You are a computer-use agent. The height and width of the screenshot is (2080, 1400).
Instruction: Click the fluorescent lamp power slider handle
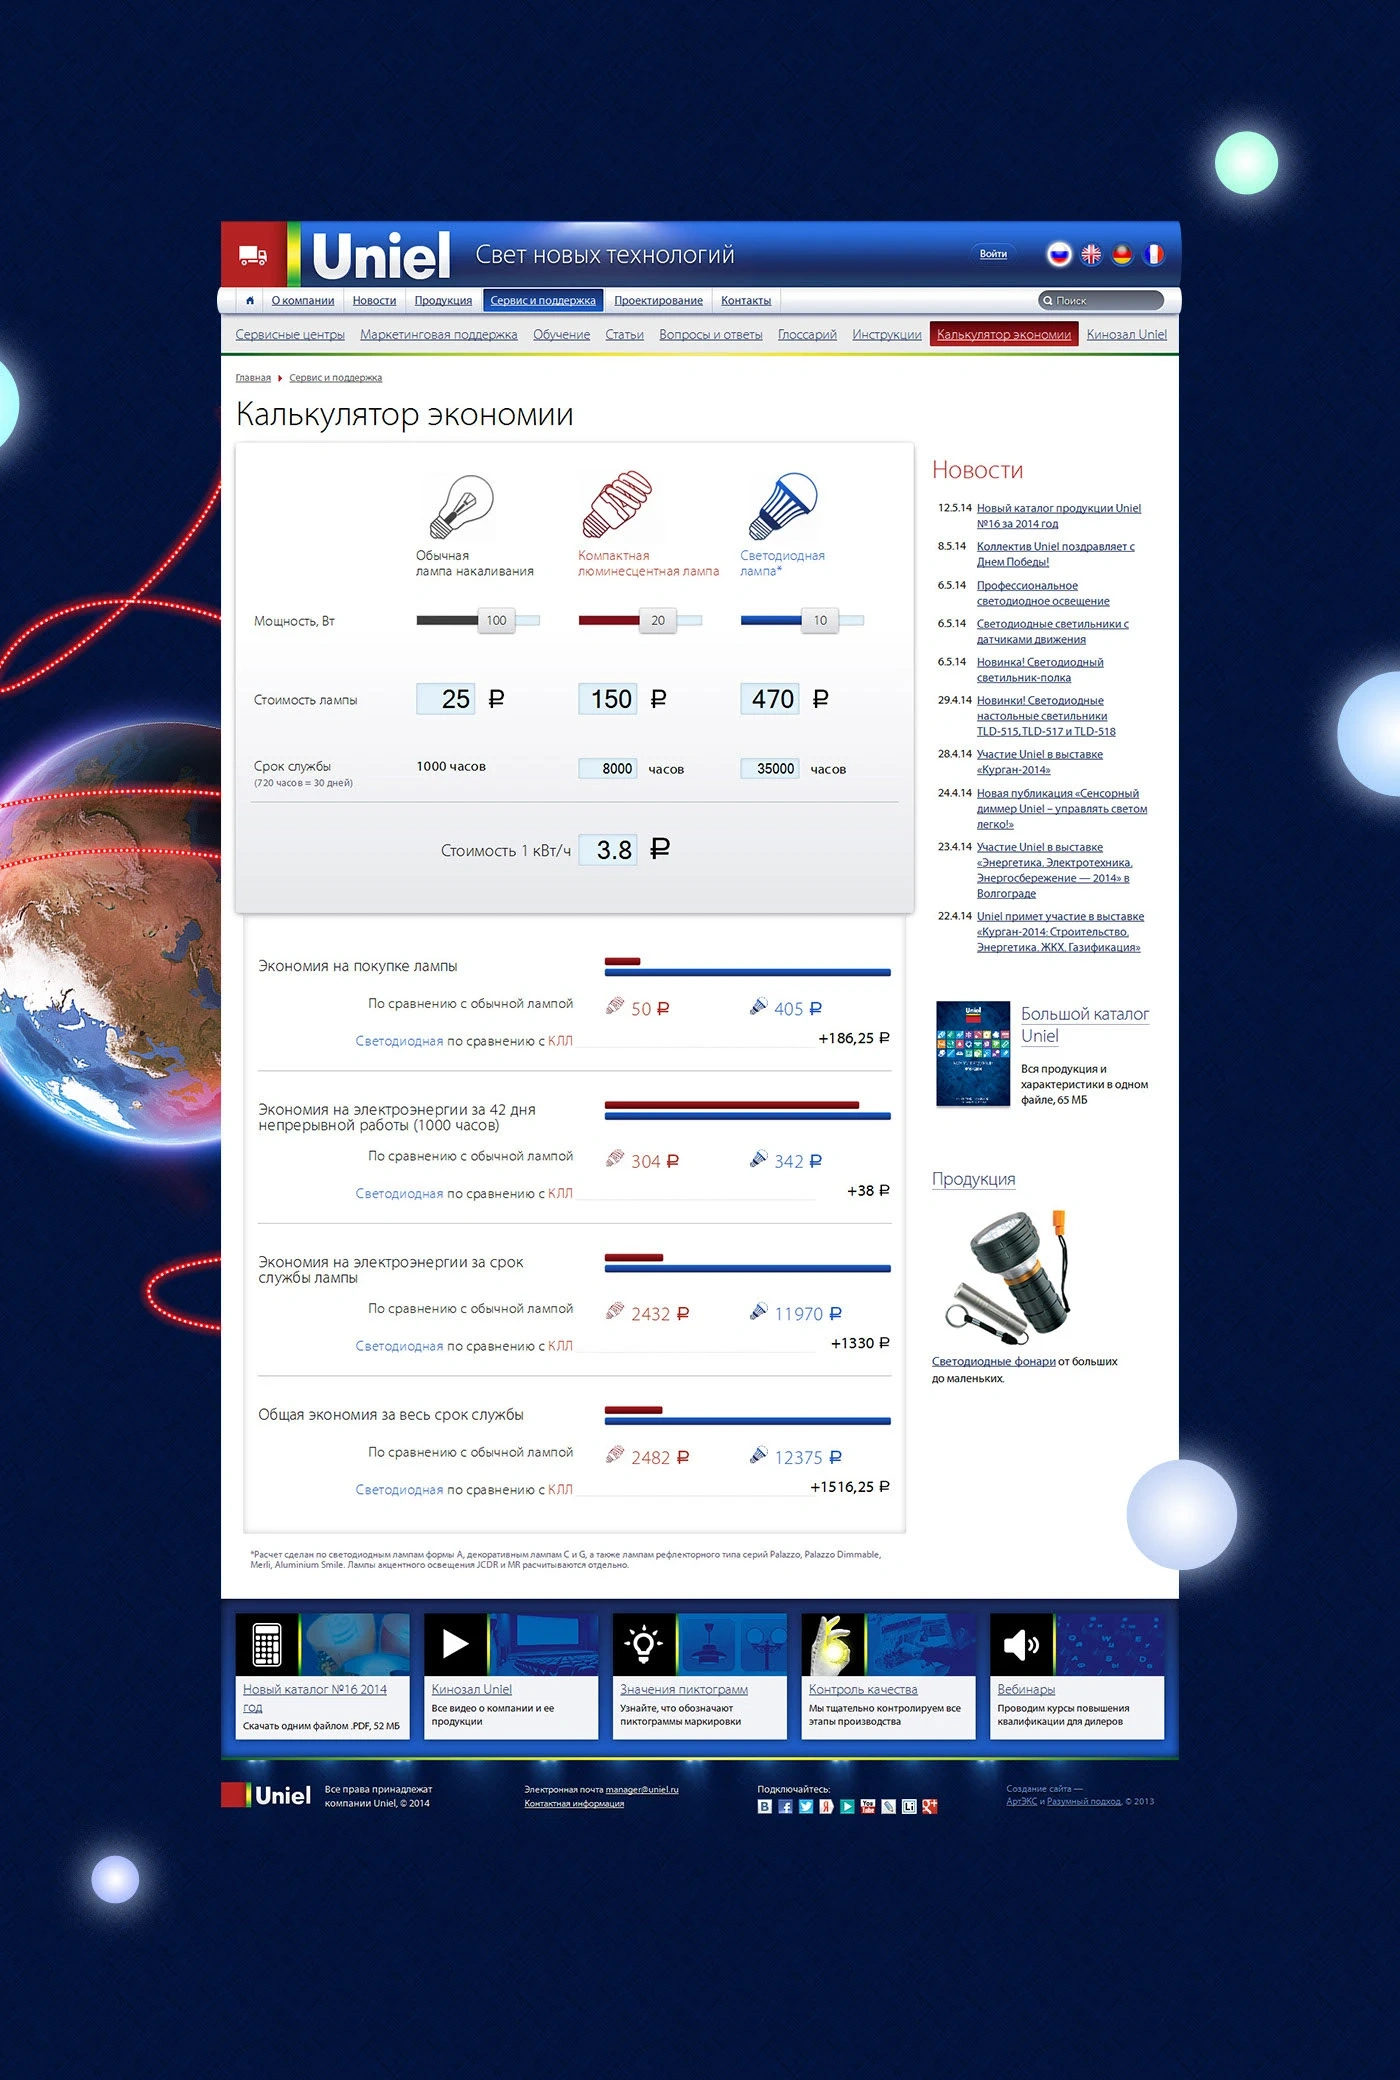click(x=658, y=620)
